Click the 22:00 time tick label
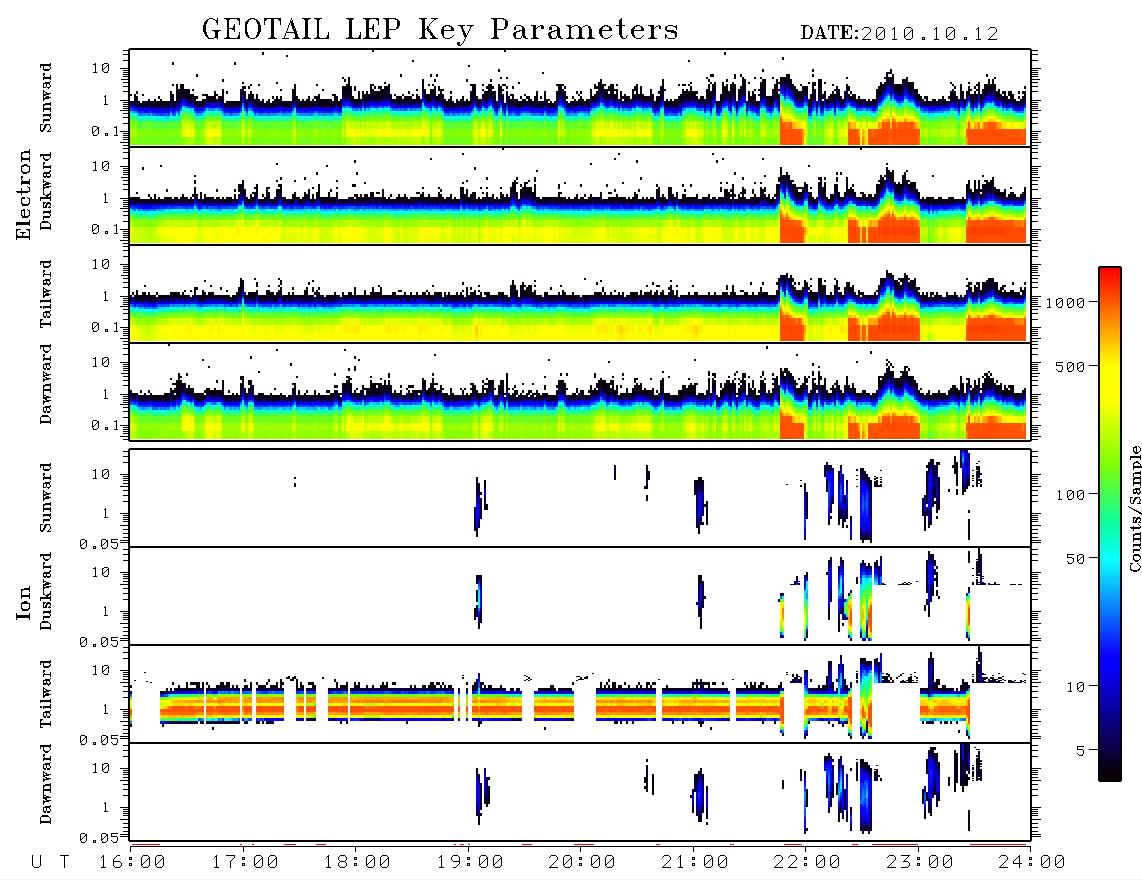This screenshot has height=880, width=1142. (x=807, y=862)
